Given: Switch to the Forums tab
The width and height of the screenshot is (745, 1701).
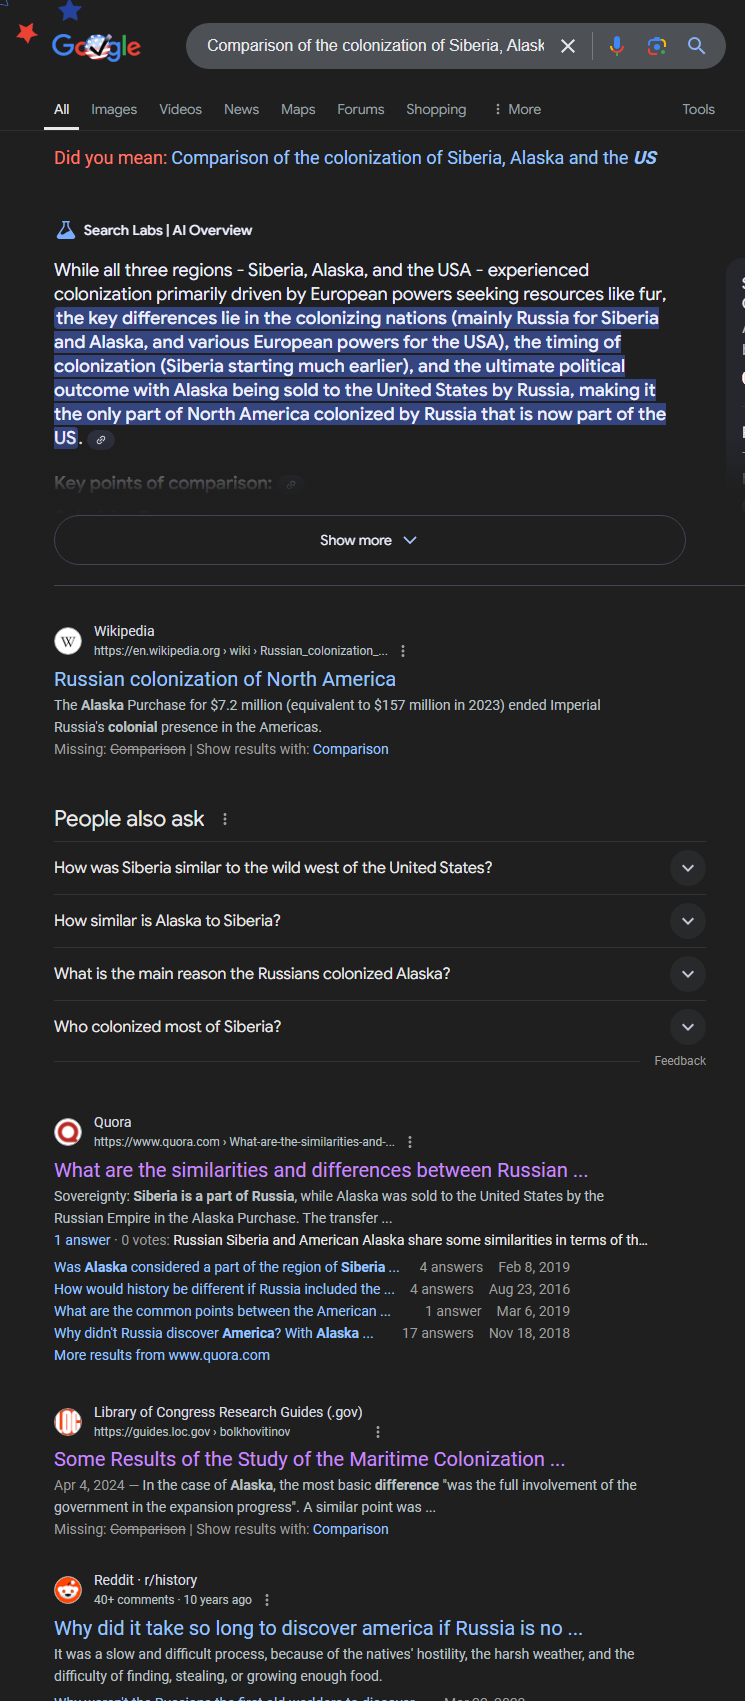Looking at the screenshot, I should click(x=361, y=109).
